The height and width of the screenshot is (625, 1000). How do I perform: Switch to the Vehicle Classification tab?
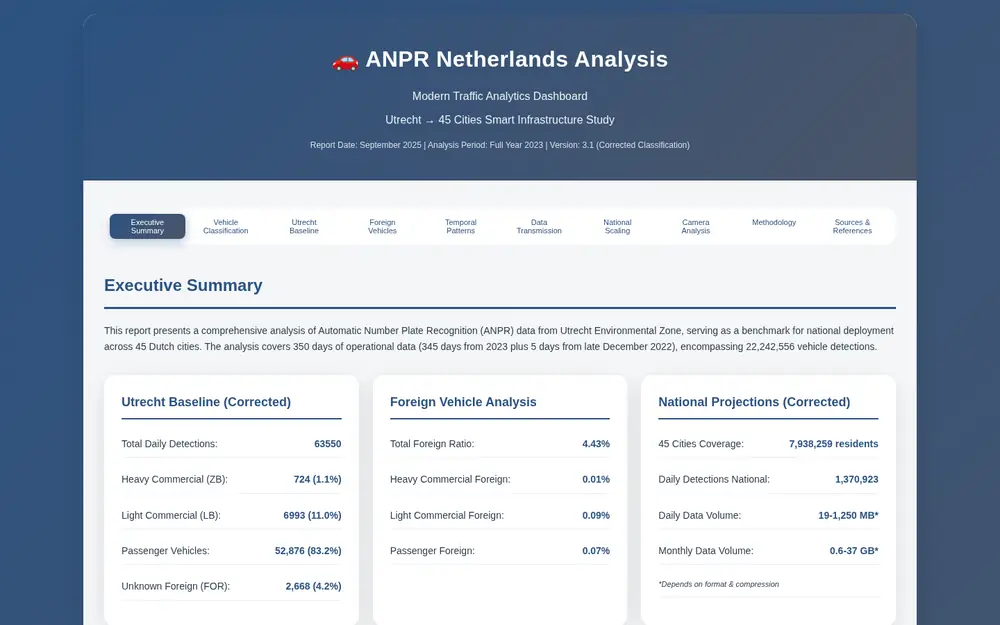pos(226,226)
